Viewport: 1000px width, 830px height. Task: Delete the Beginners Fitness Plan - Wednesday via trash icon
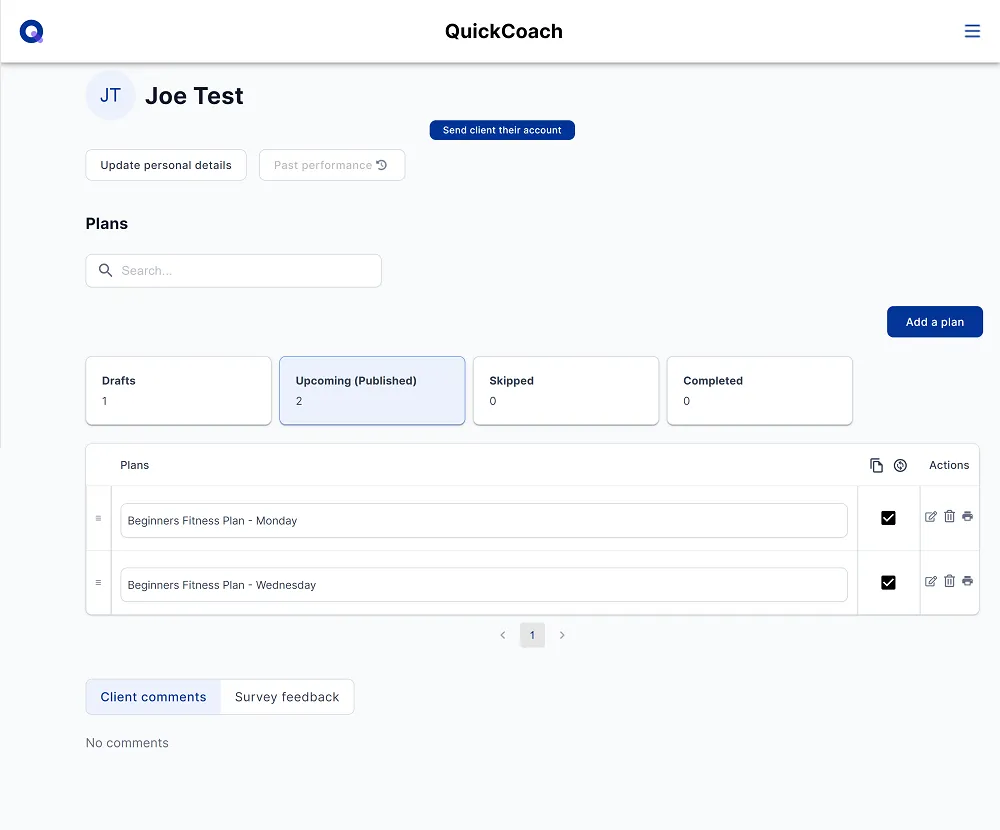pos(949,580)
